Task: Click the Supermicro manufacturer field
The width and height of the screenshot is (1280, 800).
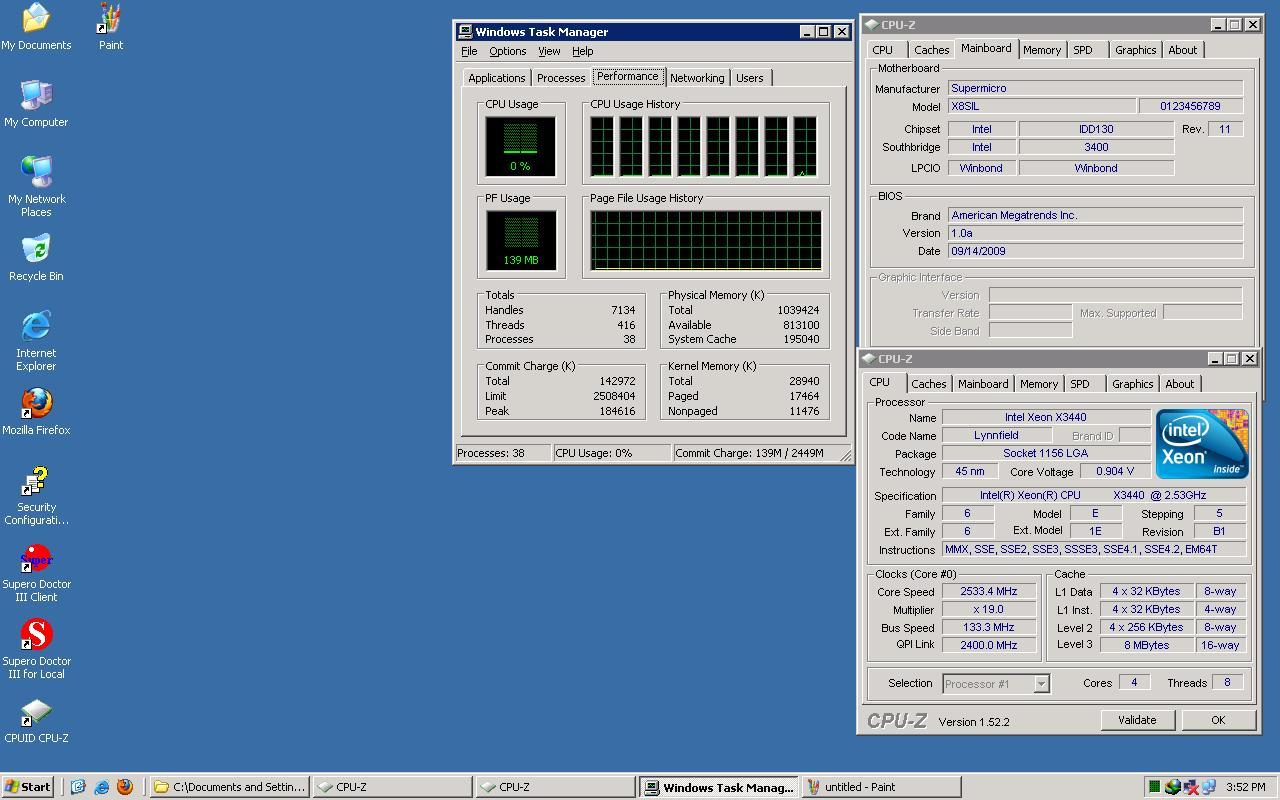Action: click(x=1095, y=88)
